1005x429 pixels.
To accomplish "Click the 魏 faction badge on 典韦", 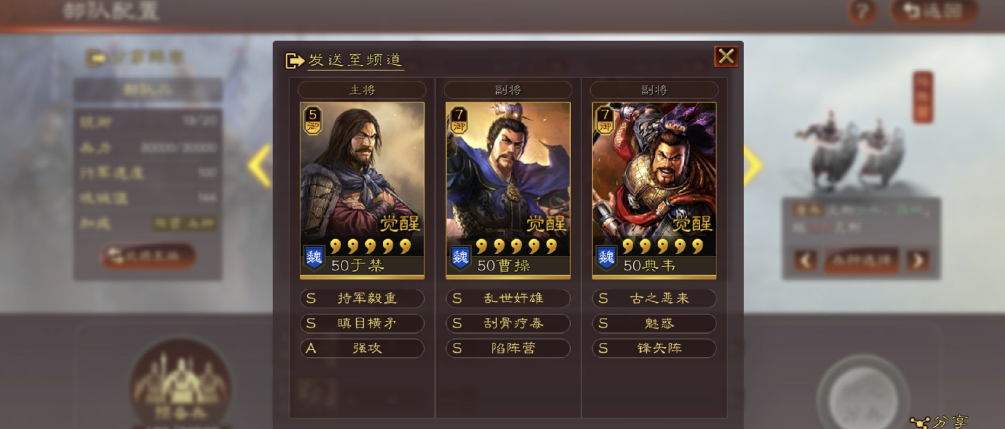I will (606, 258).
